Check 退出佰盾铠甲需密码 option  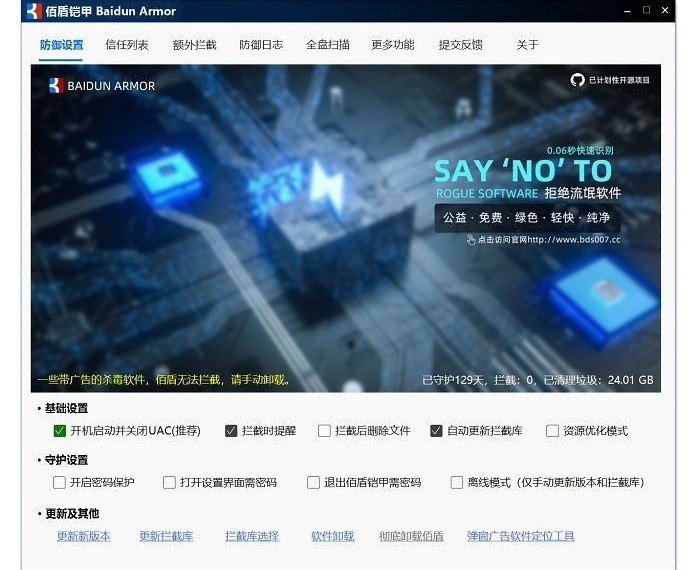point(313,482)
